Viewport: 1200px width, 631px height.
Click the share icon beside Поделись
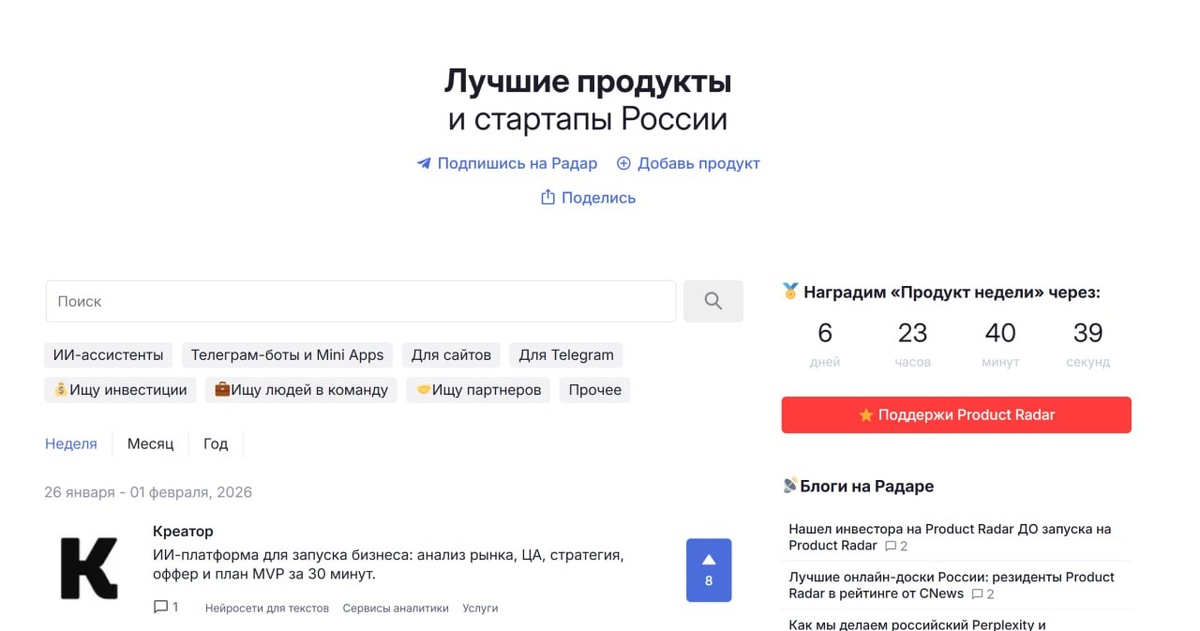pos(548,197)
